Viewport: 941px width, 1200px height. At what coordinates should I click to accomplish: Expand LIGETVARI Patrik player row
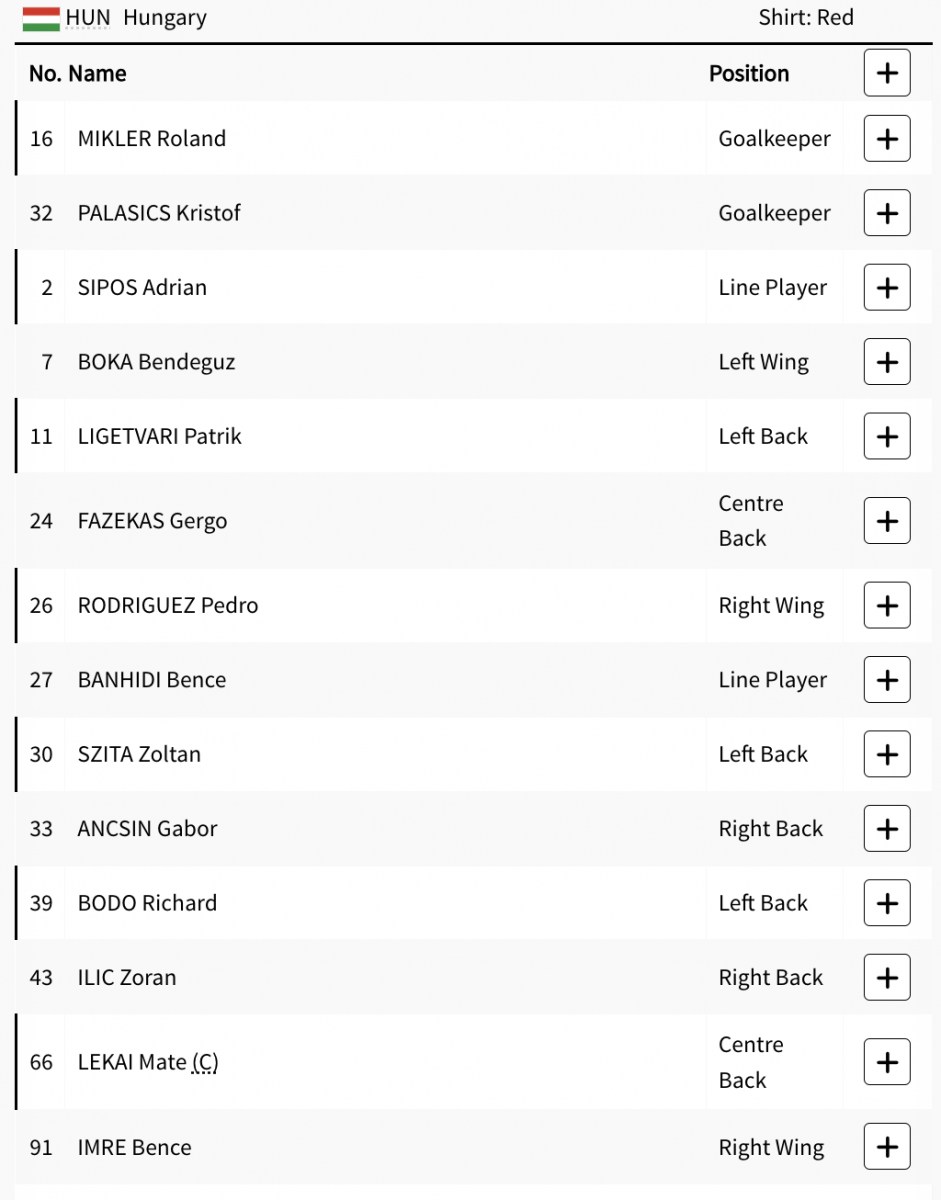[887, 436]
